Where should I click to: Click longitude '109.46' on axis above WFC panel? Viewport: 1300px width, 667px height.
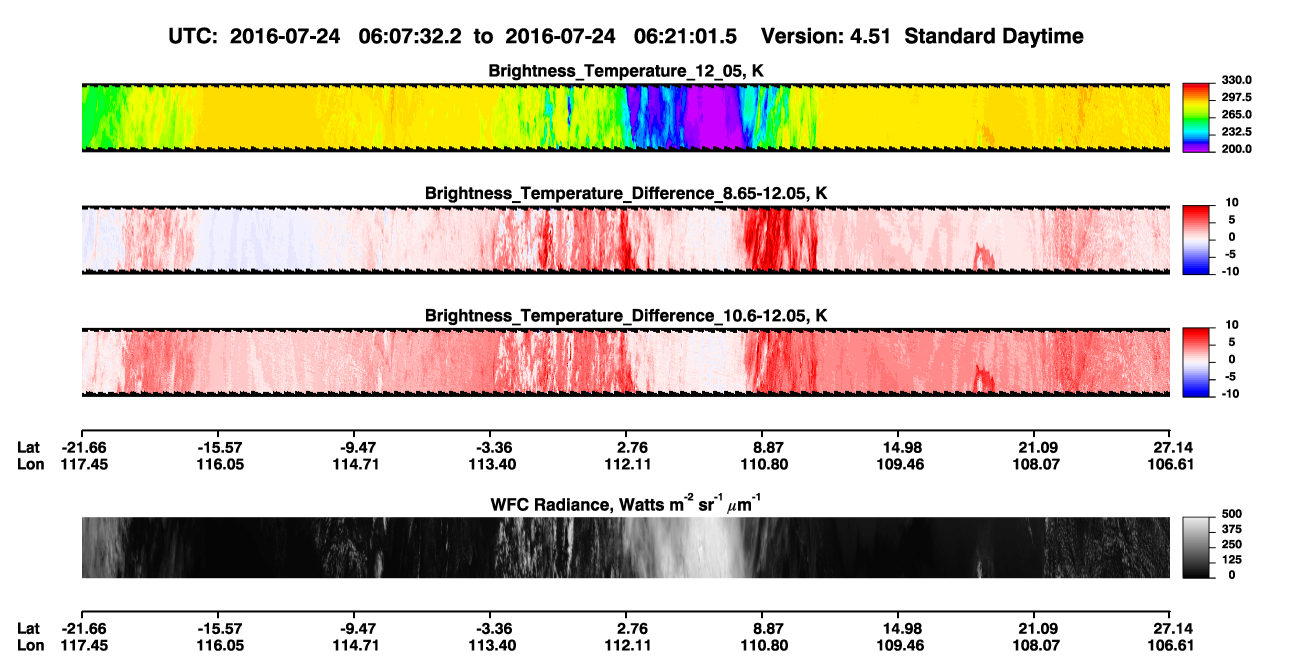point(900,464)
